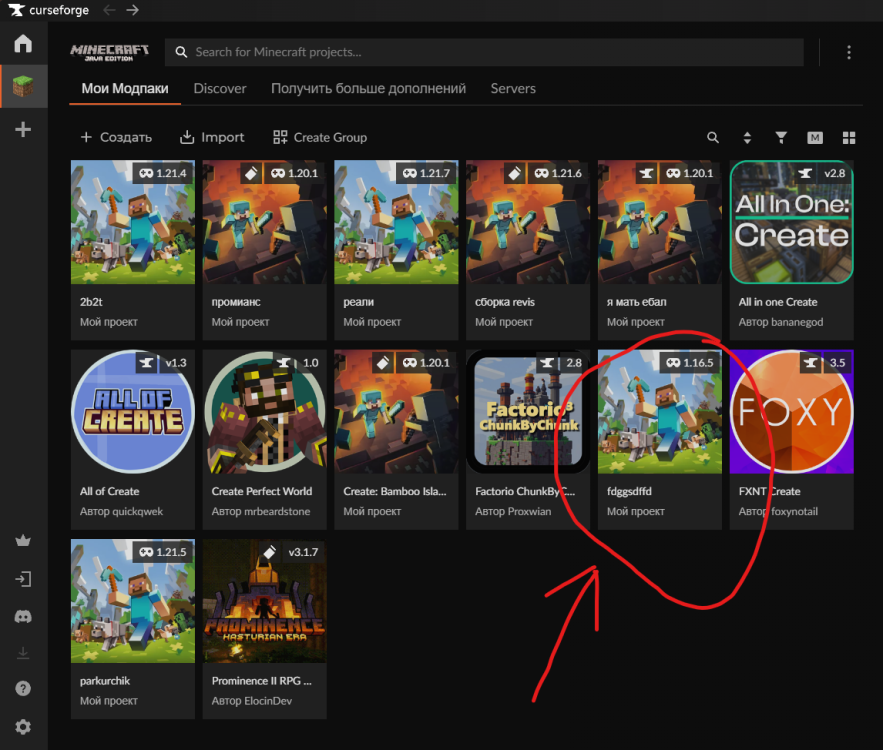Click the 3.5 badge on FXNT Create
Image resolution: width=883 pixels, height=750 pixels.
[837, 363]
